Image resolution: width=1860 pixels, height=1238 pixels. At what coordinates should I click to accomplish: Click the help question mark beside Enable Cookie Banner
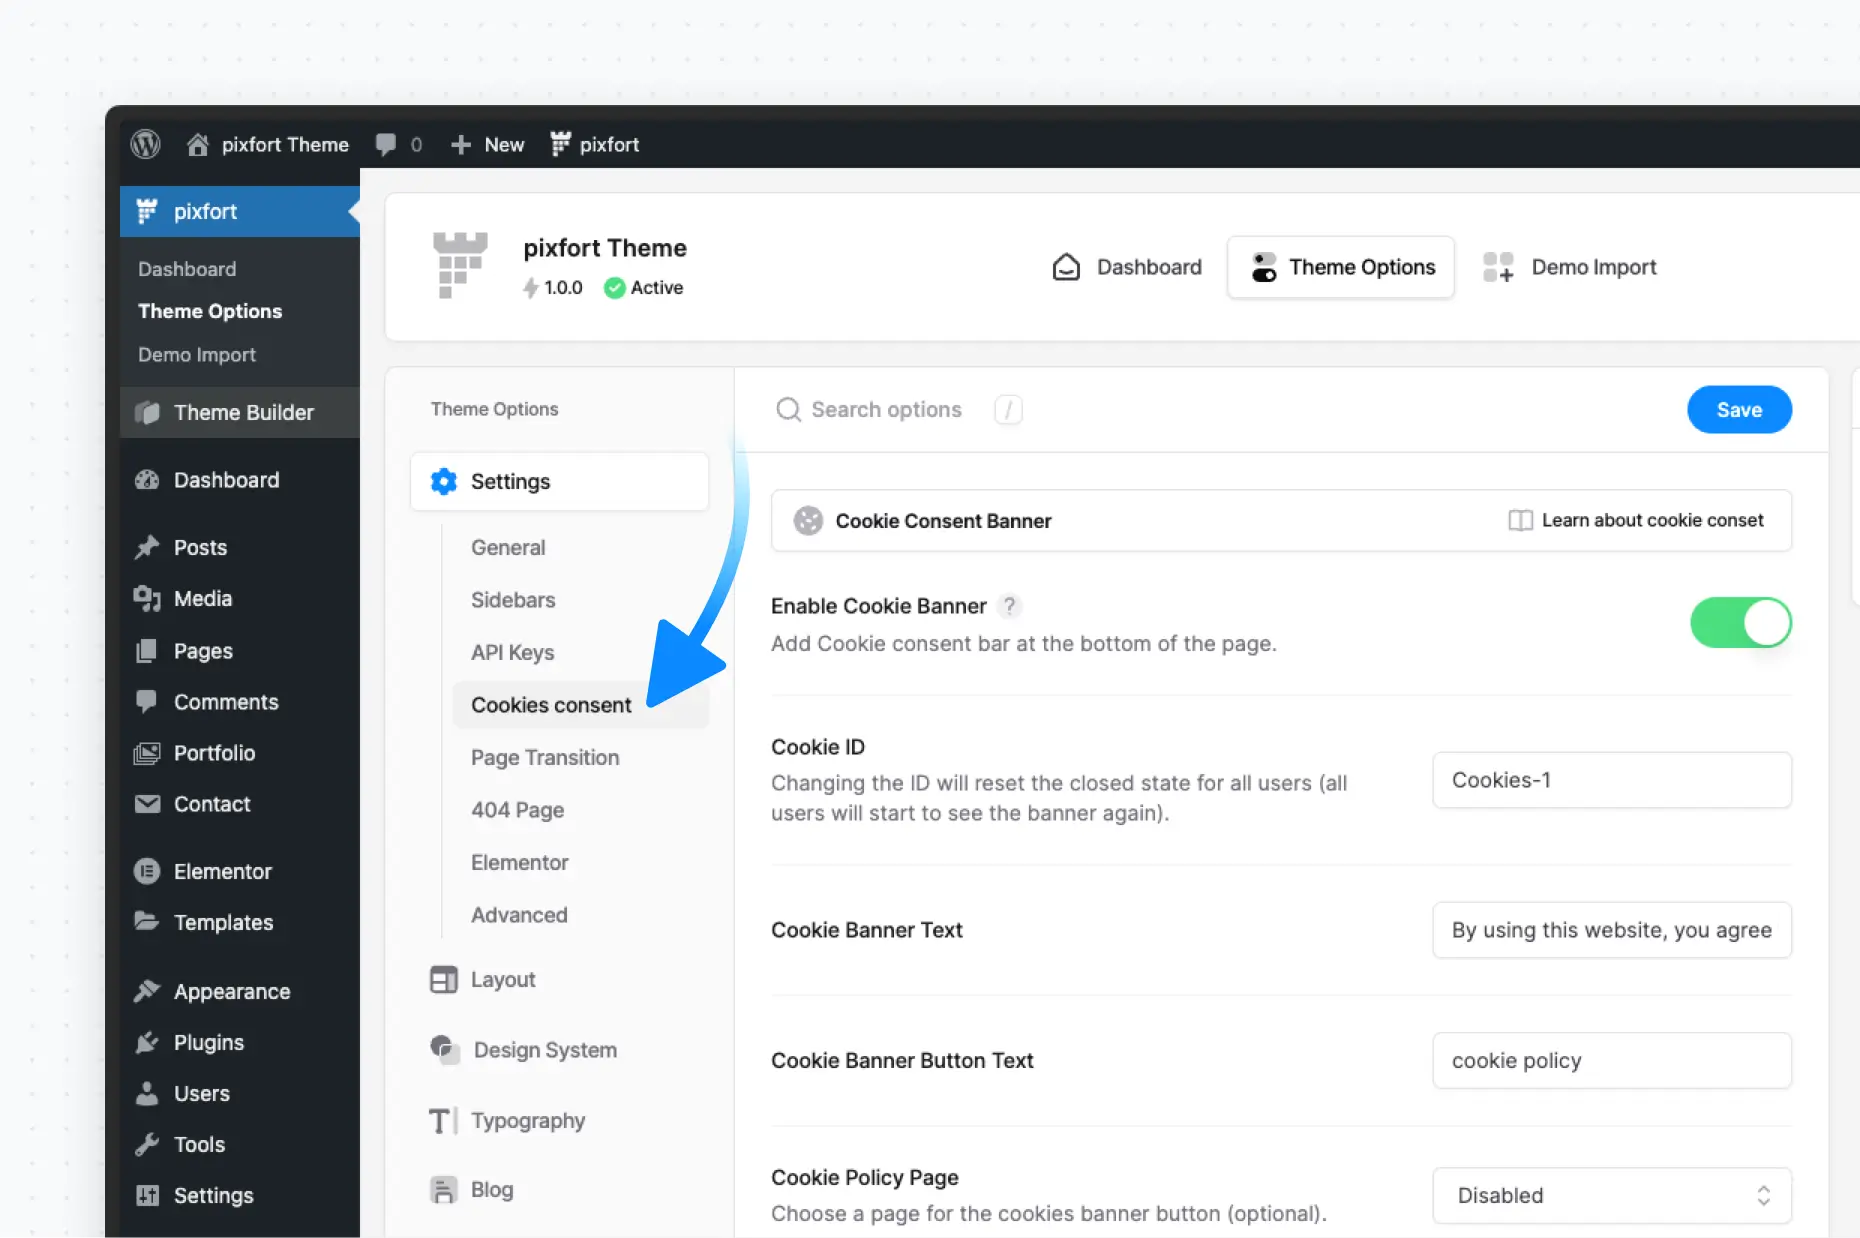point(1010,605)
